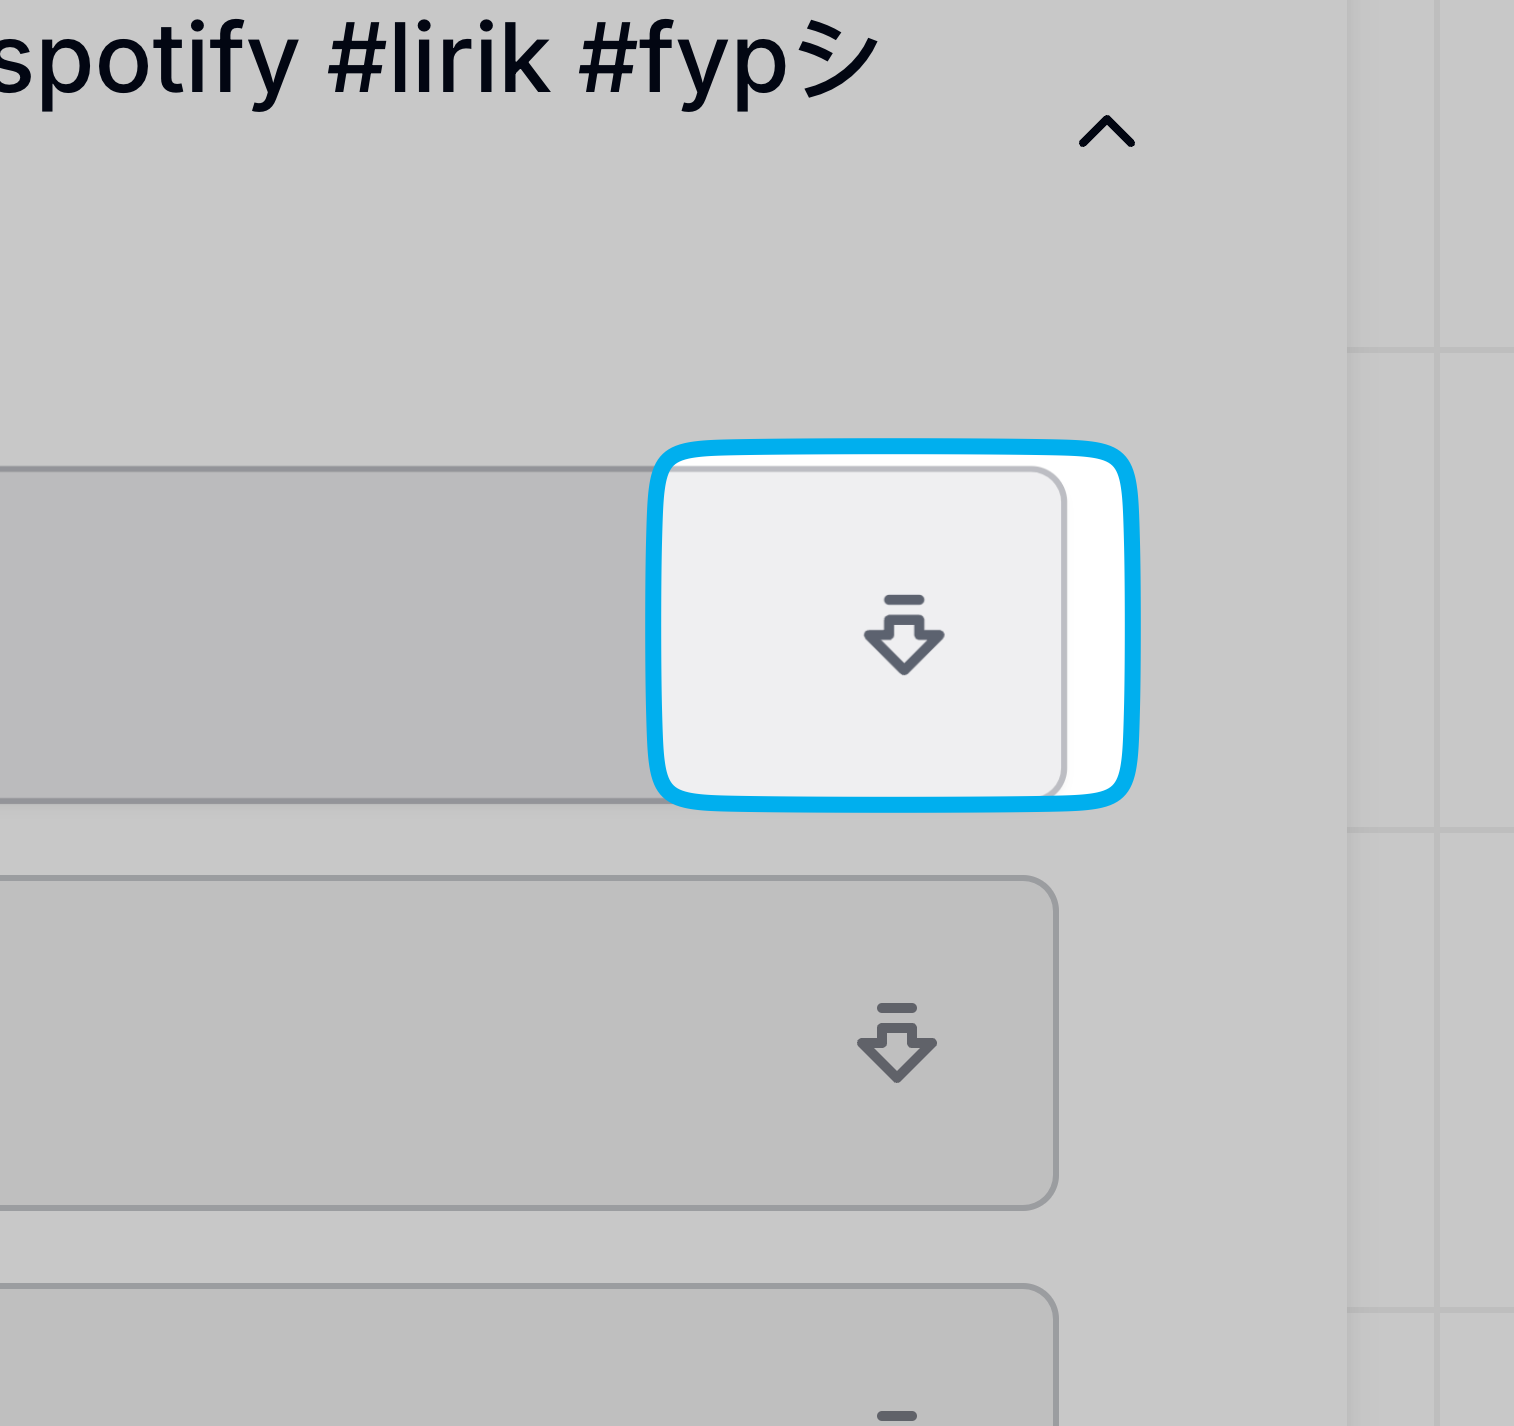This screenshot has width=1514, height=1426.
Task: Click the gap between the second and bottom rows
Action: 500,1247
